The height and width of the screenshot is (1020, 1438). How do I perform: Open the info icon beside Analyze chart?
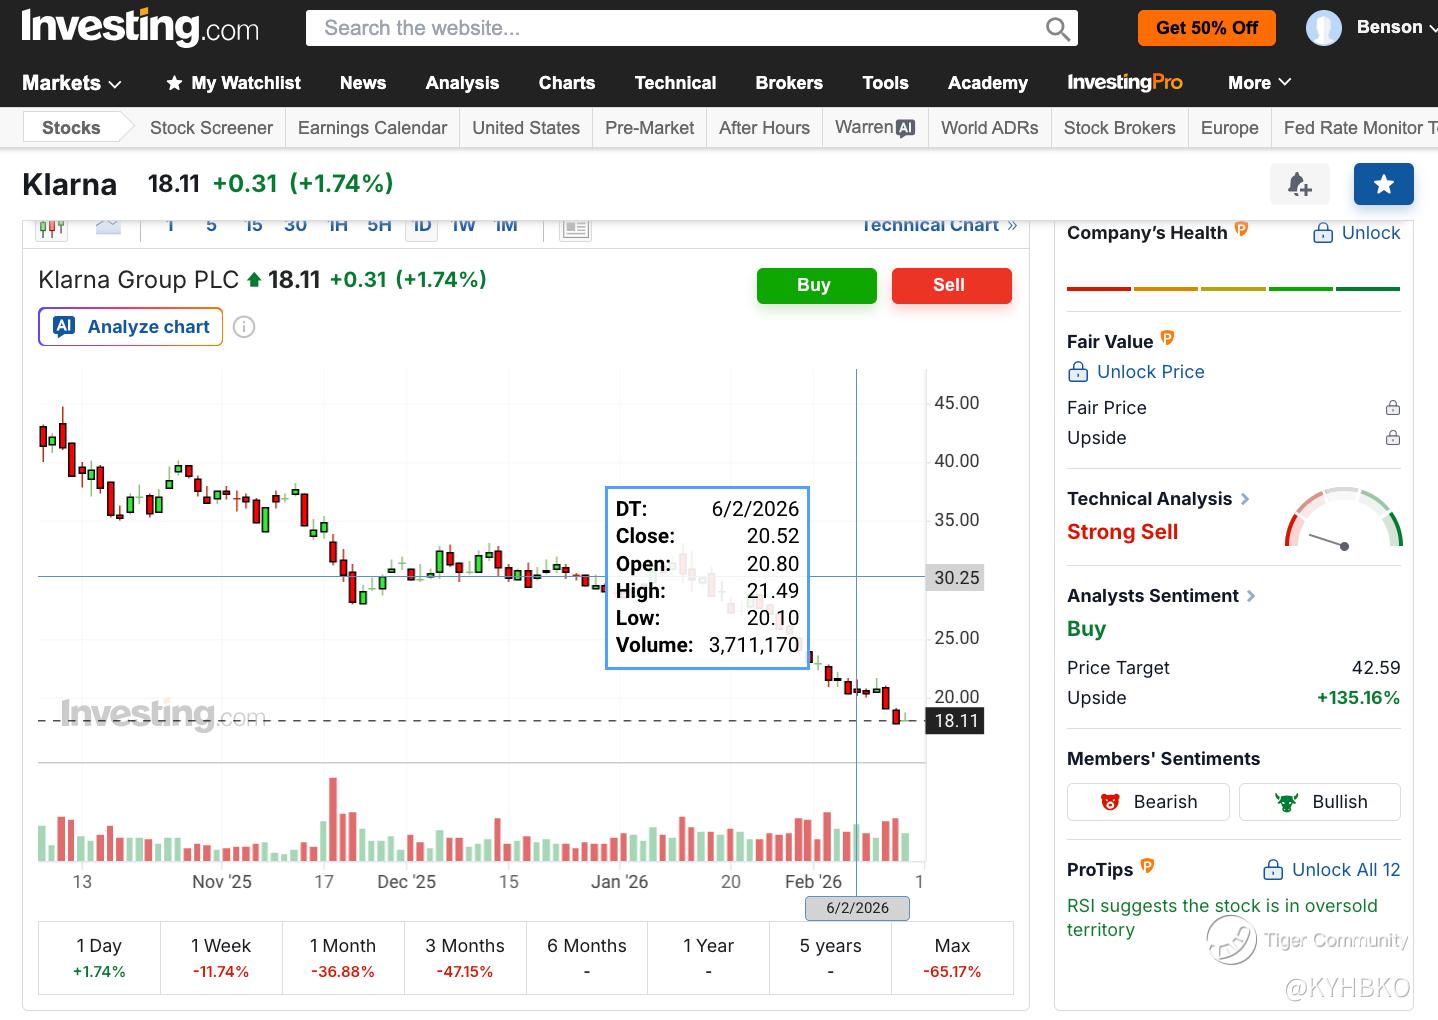click(x=244, y=327)
